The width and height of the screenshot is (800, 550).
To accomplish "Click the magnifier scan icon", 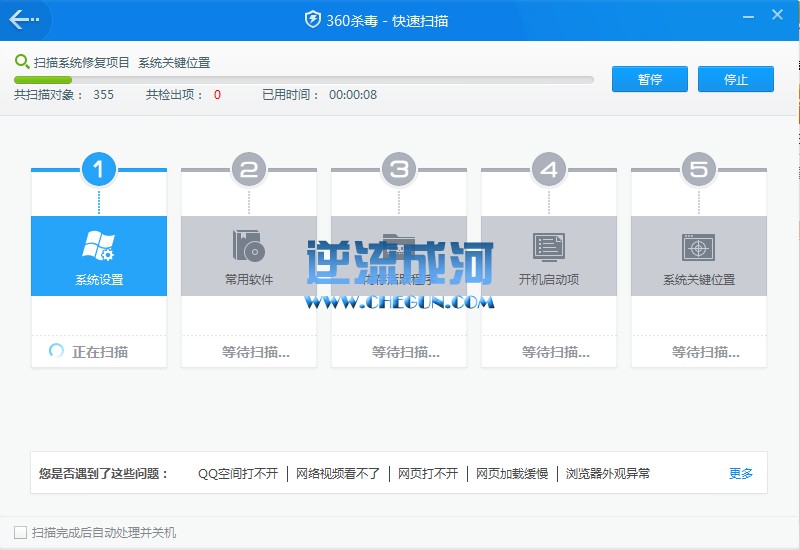I will click(x=21, y=62).
